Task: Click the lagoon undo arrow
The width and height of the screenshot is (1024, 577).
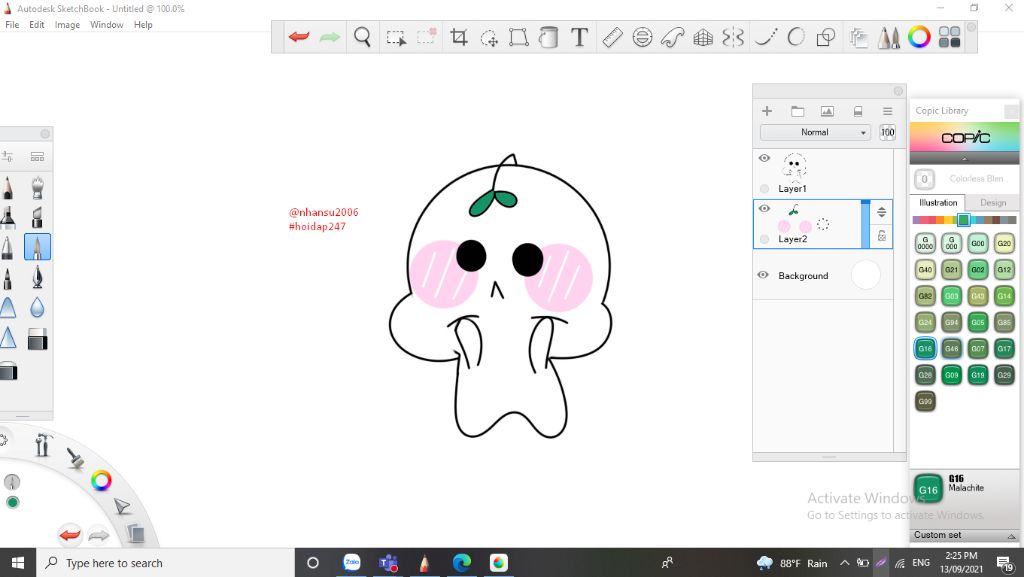Action: click(70, 535)
